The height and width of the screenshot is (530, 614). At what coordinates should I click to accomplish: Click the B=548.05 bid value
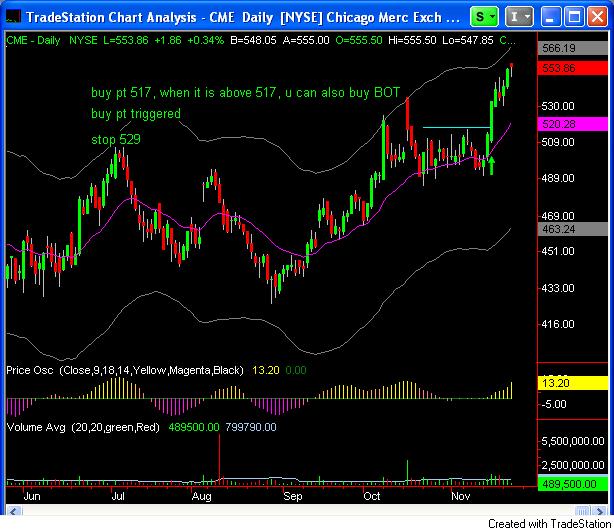253,40
